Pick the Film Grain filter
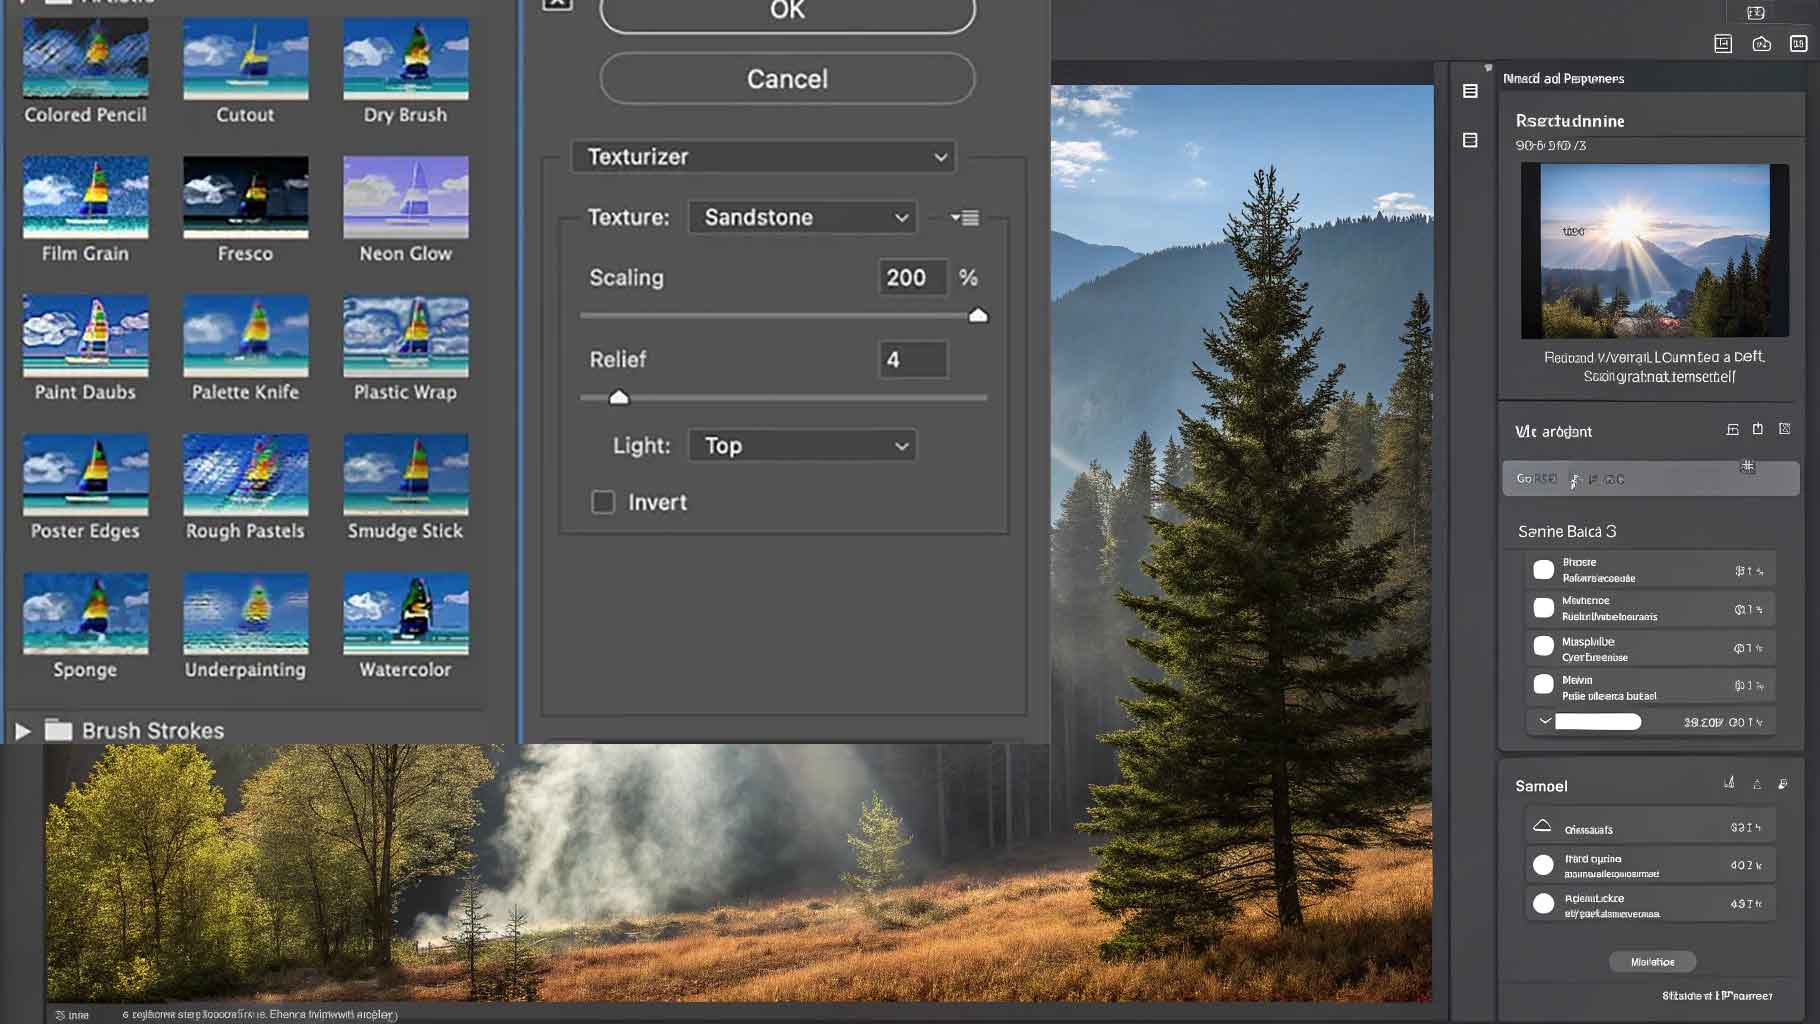 (85, 197)
